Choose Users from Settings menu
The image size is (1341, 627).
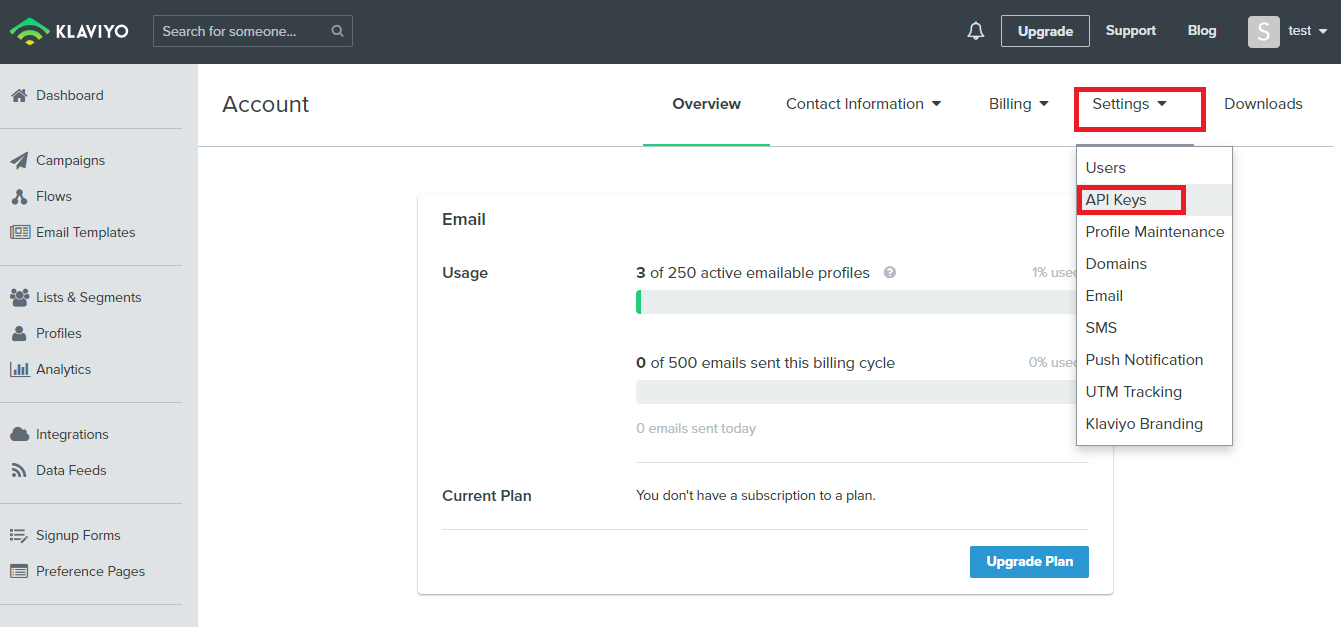pyautogui.click(x=1155, y=168)
